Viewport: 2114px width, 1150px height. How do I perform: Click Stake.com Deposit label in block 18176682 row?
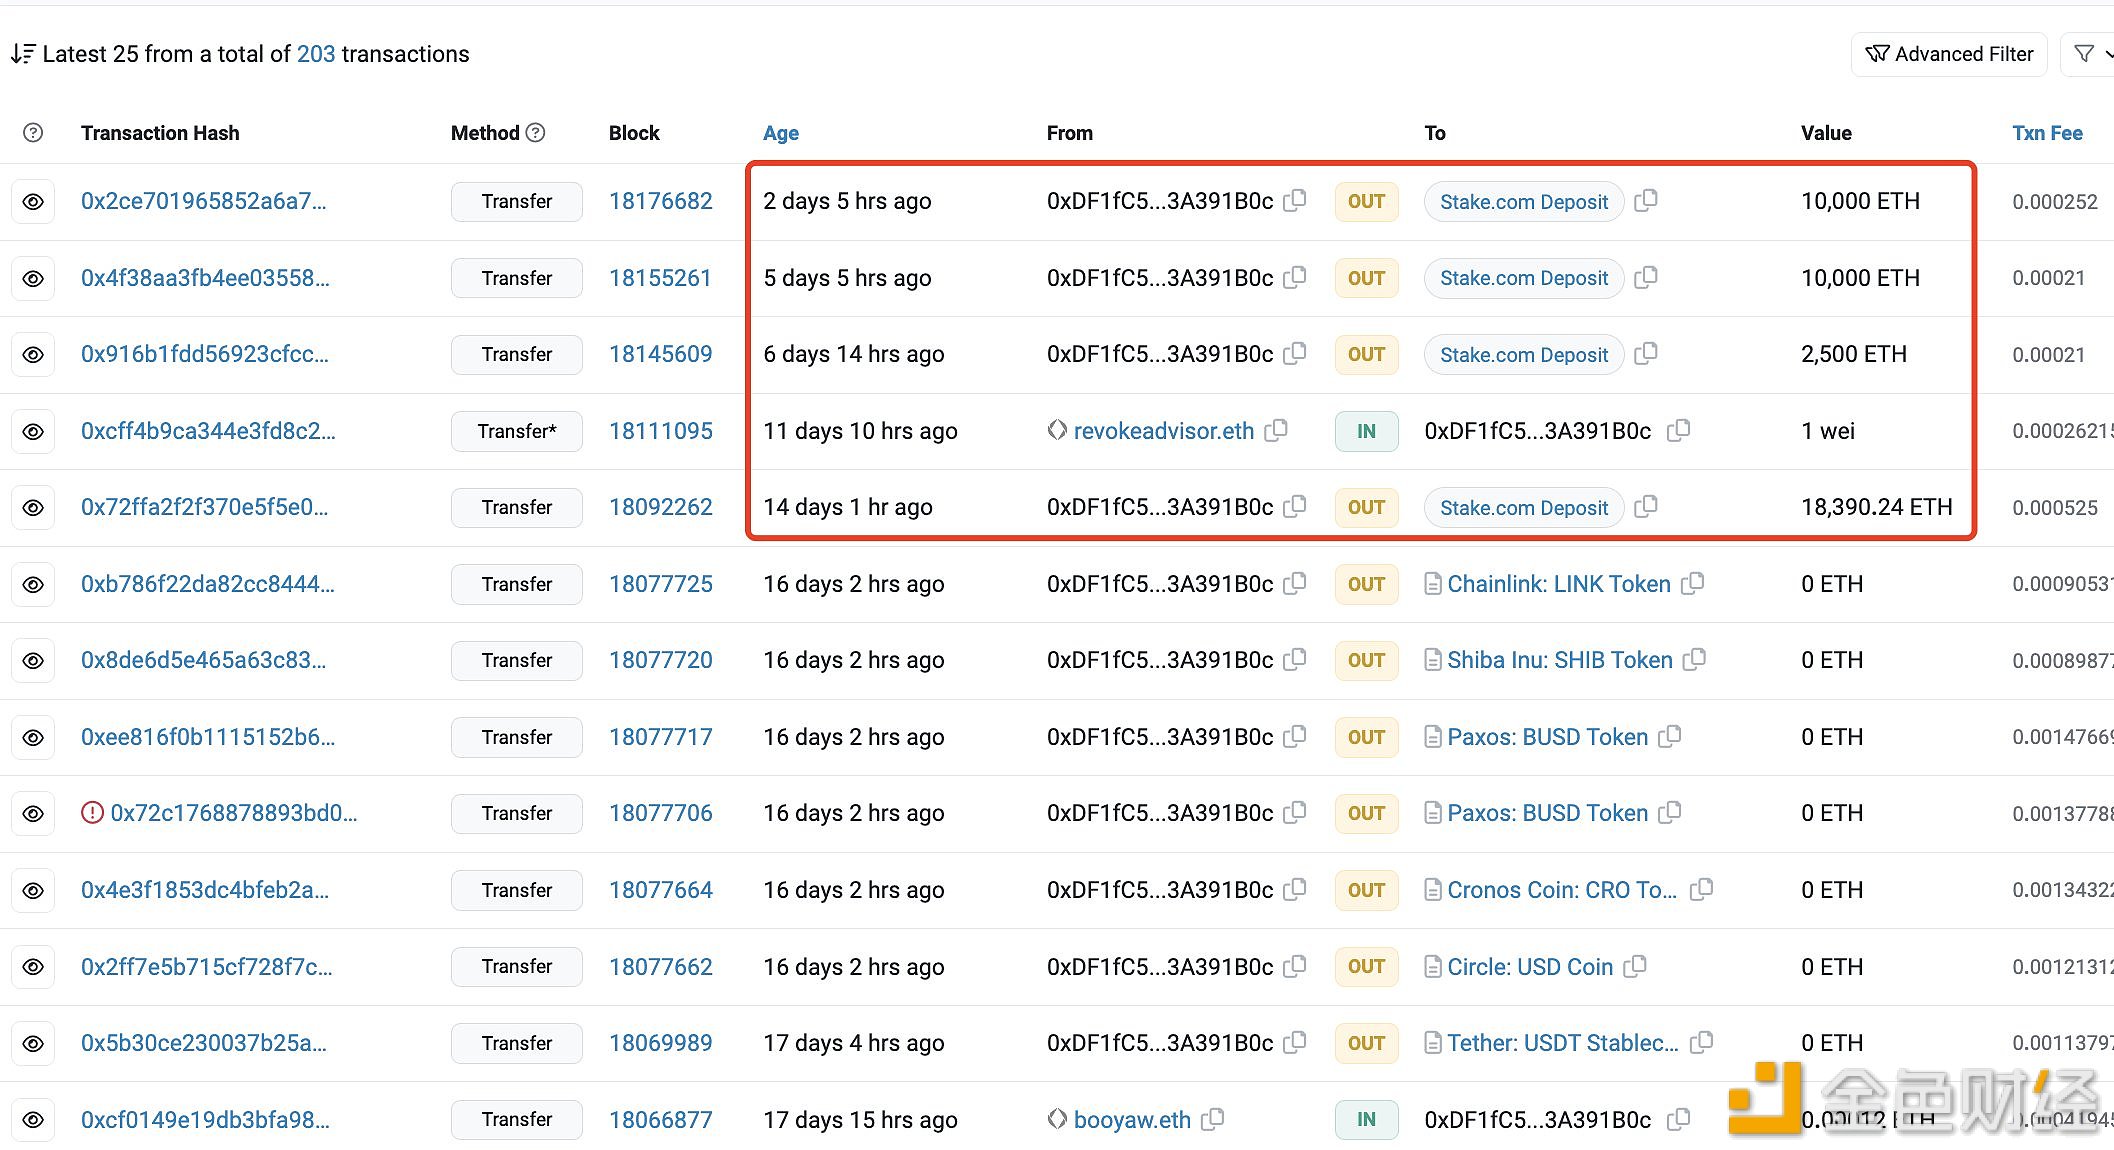1524,202
